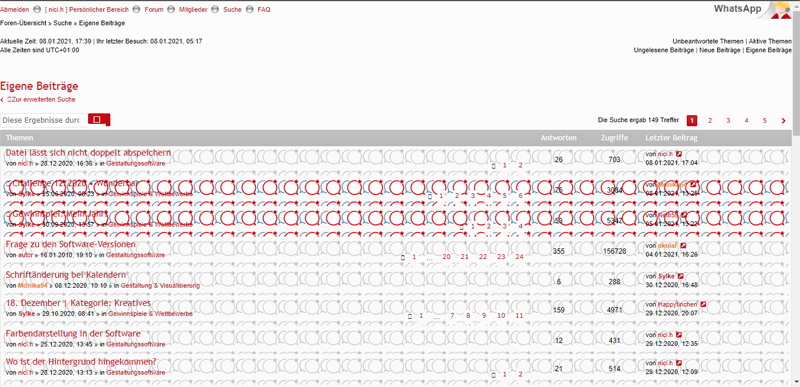Open last post icon for Farbendarstellung topic
Viewport: 800px width, 387px height.
point(679,335)
